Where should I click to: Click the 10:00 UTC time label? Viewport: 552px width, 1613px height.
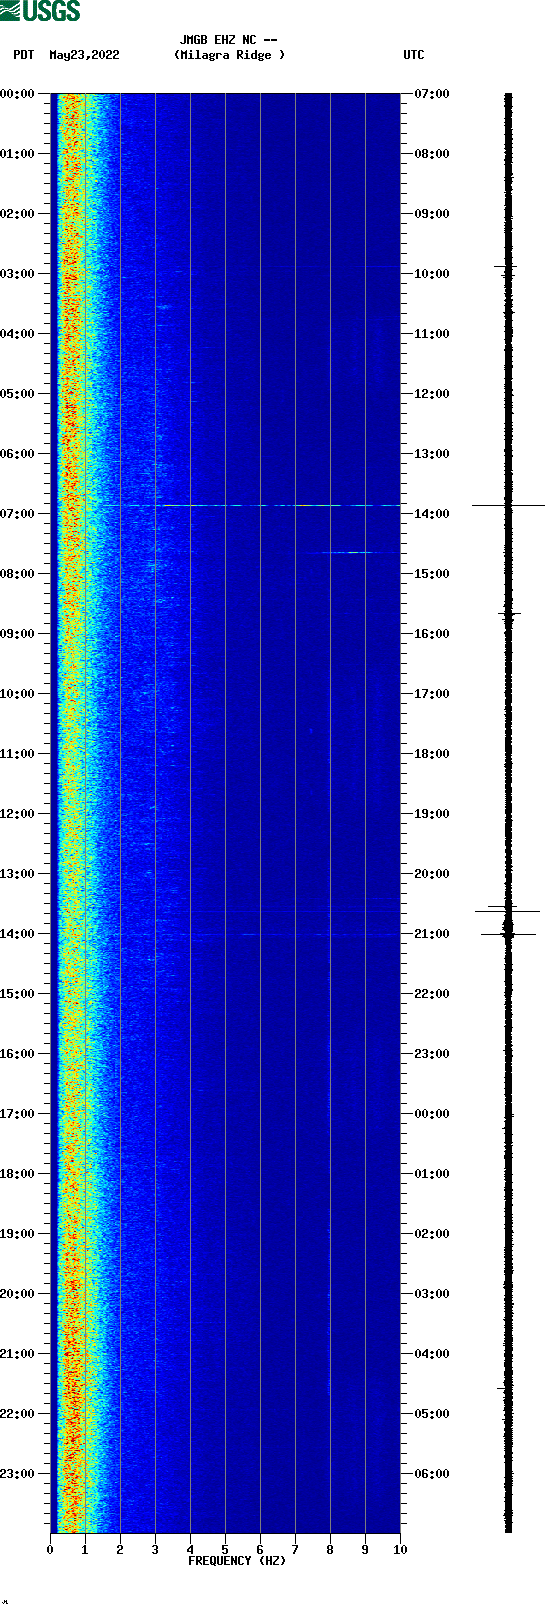click(x=432, y=274)
